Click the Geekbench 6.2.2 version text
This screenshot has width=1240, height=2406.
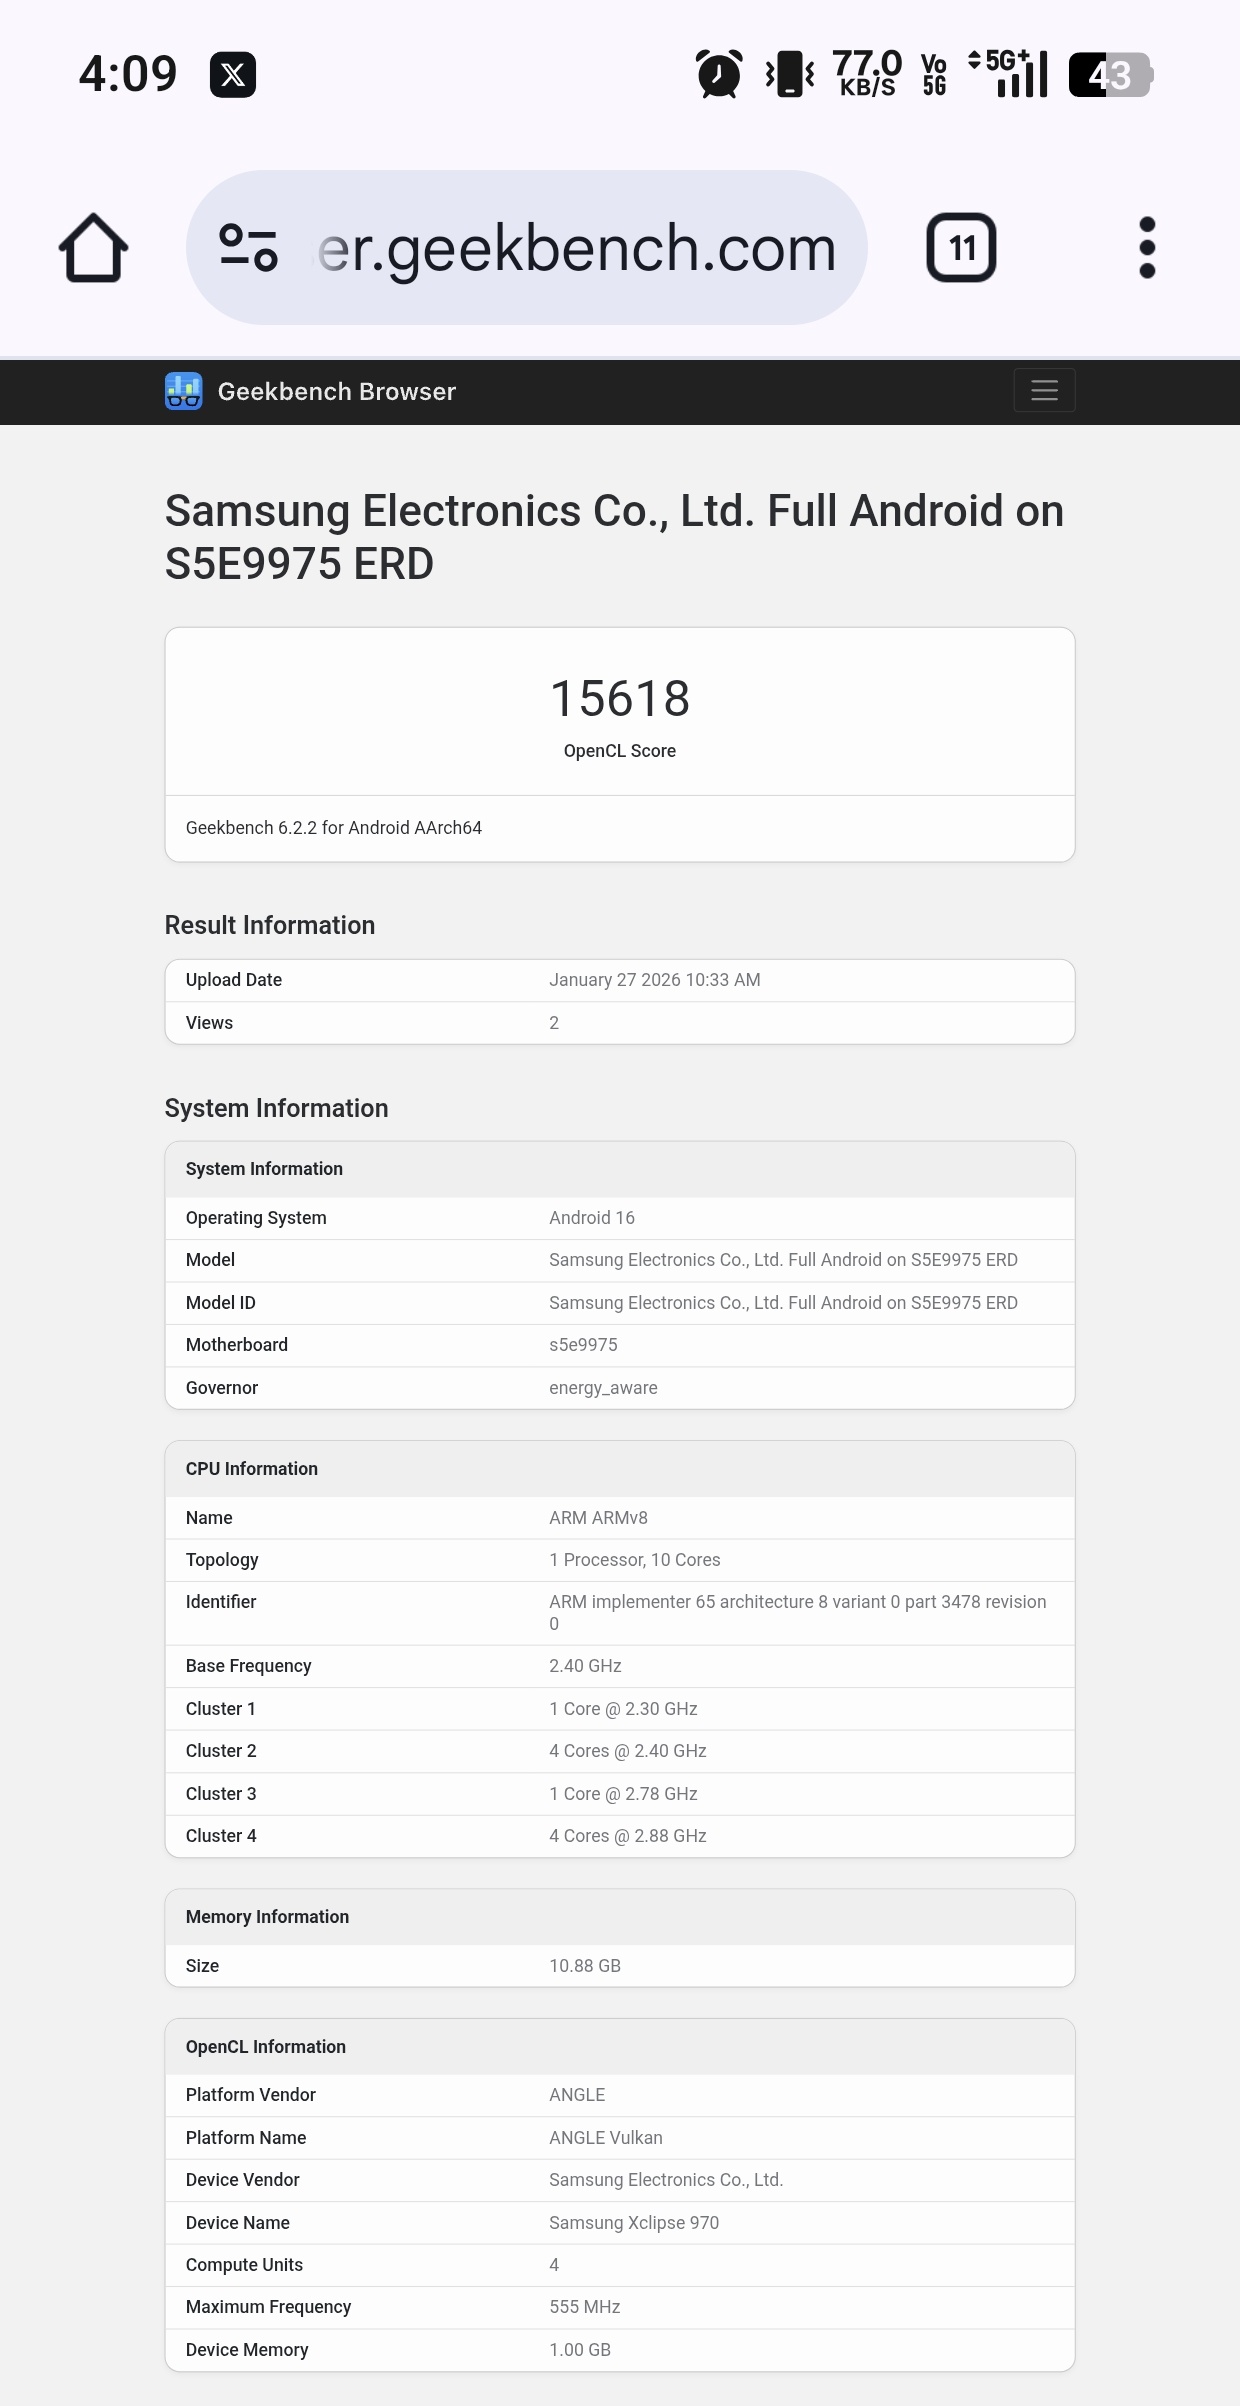[x=334, y=828]
